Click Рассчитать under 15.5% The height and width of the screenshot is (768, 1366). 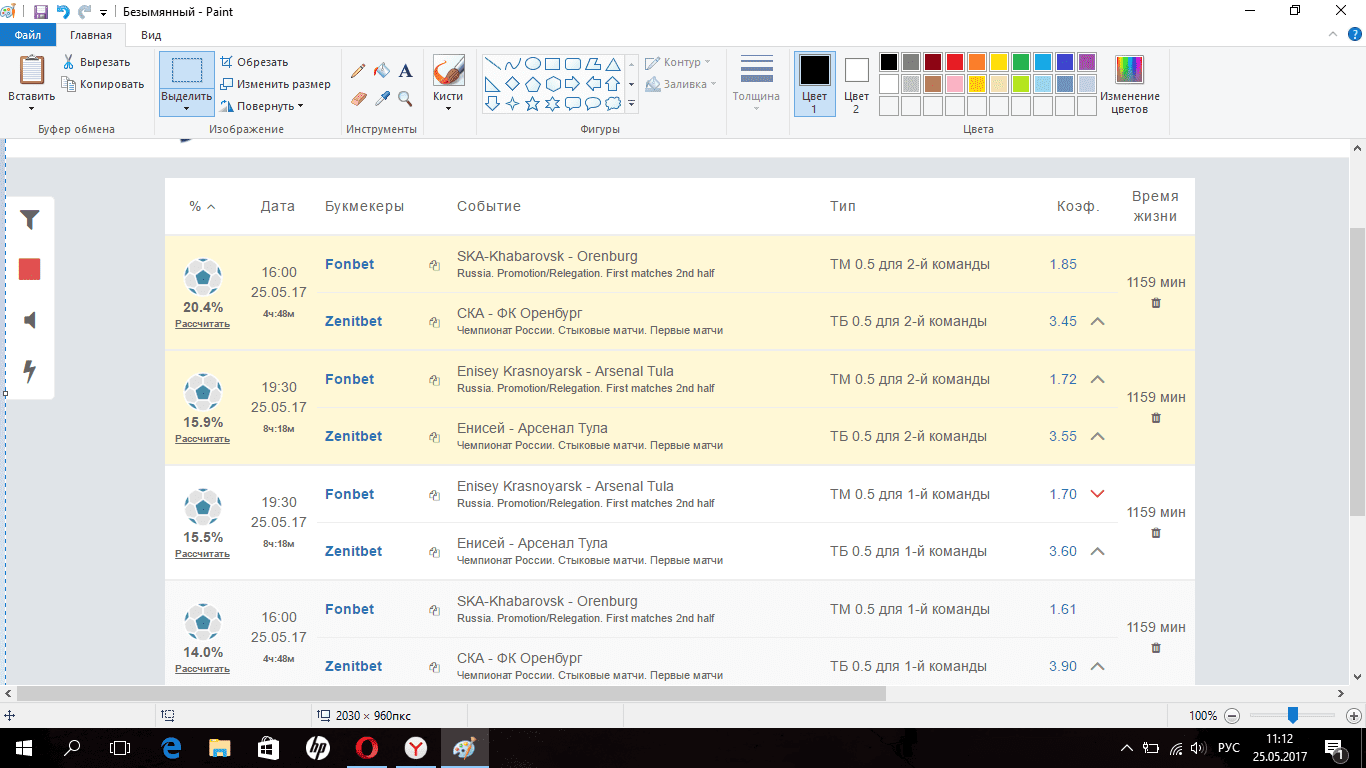click(202, 554)
